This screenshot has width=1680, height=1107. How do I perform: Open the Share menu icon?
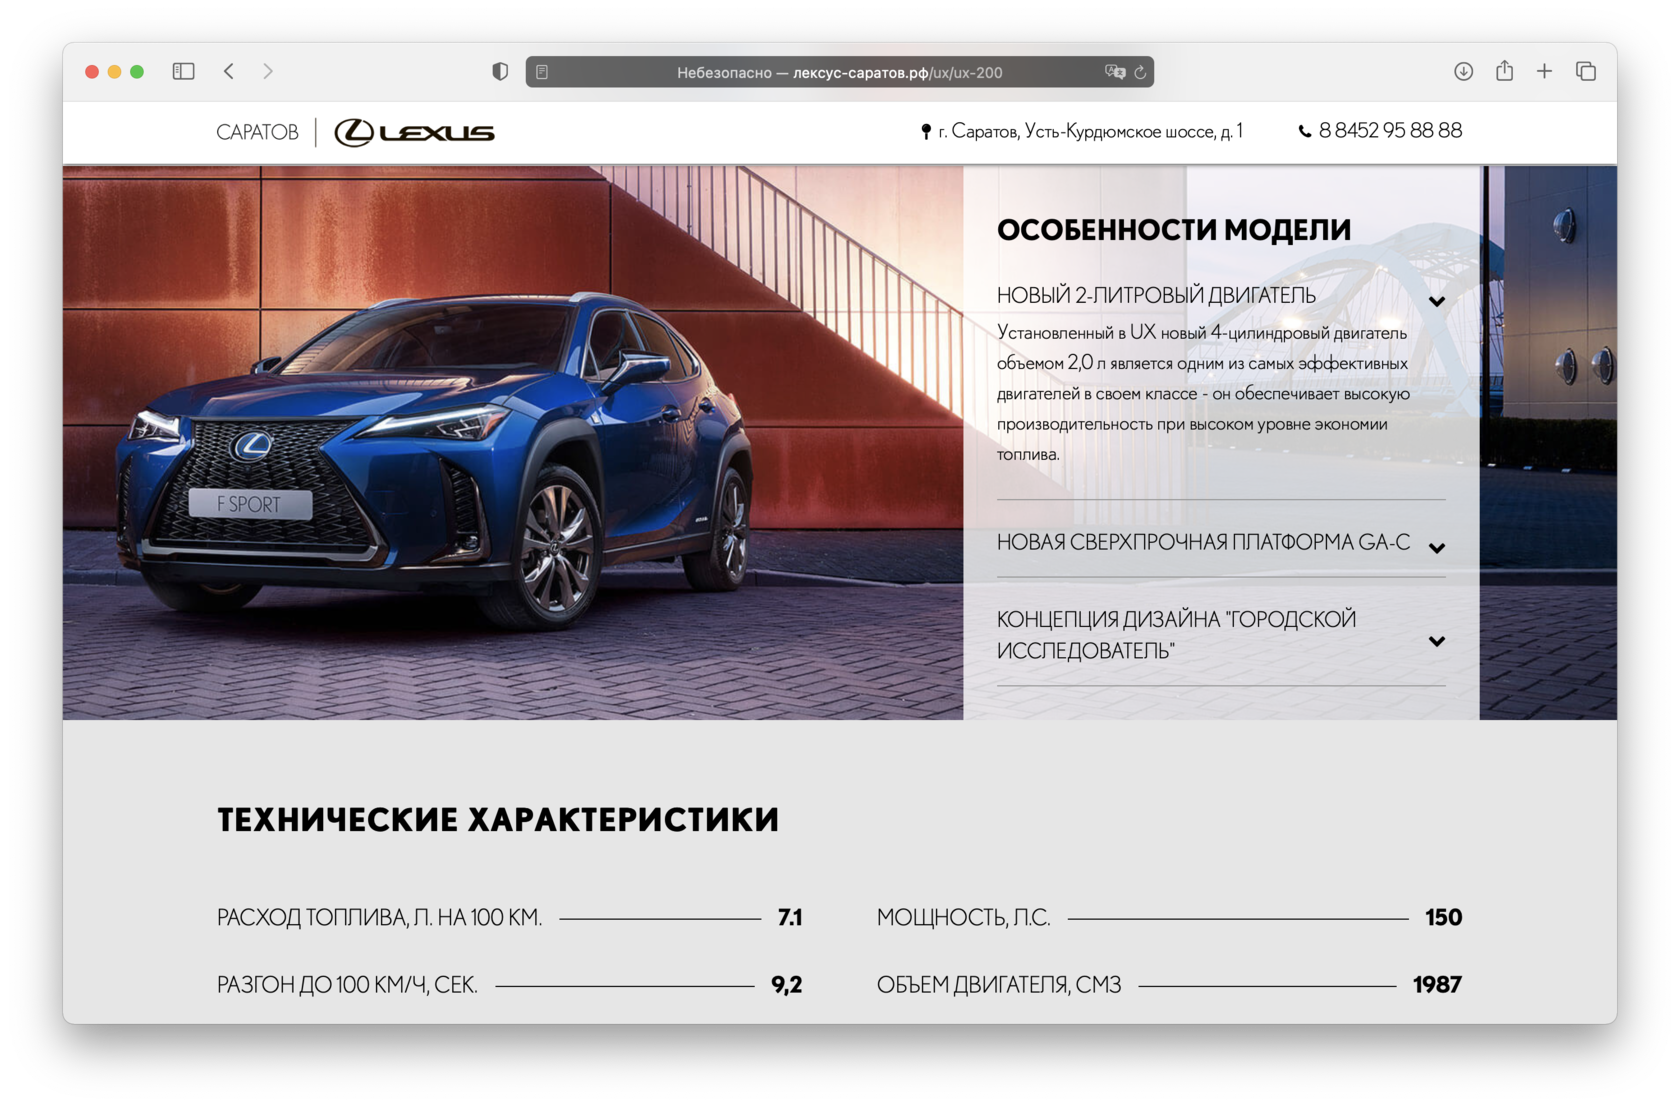coord(1504,70)
